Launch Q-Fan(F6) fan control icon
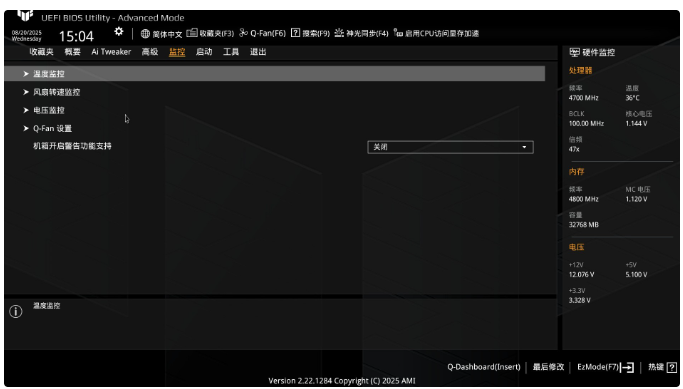This screenshot has height=389, width=683. pos(243,33)
